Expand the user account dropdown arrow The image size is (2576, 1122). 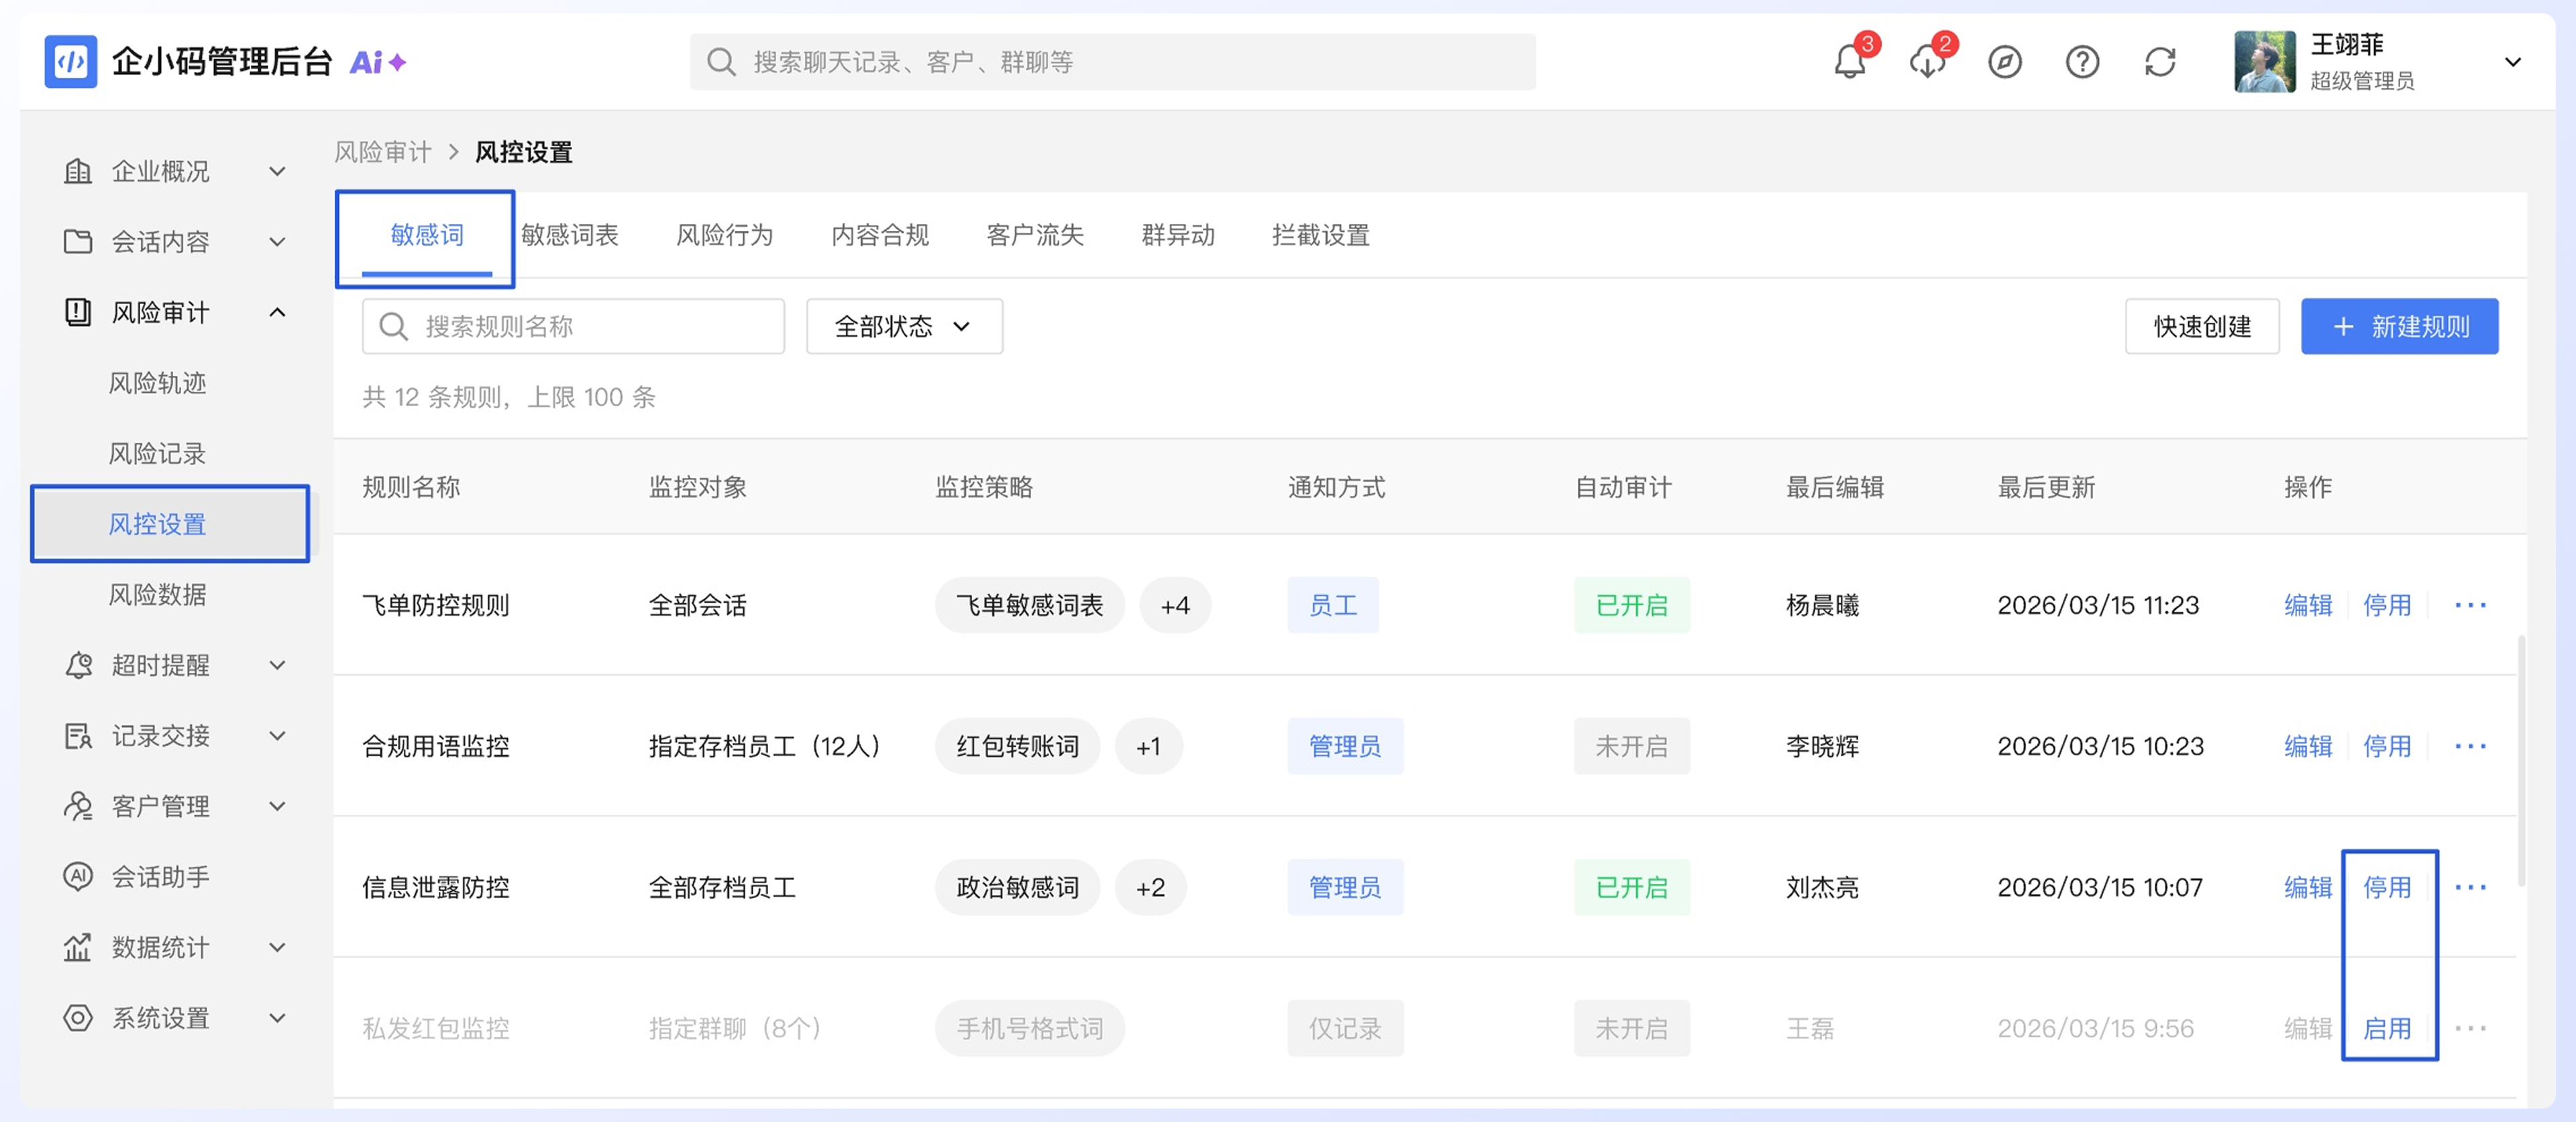coord(2512,62)
